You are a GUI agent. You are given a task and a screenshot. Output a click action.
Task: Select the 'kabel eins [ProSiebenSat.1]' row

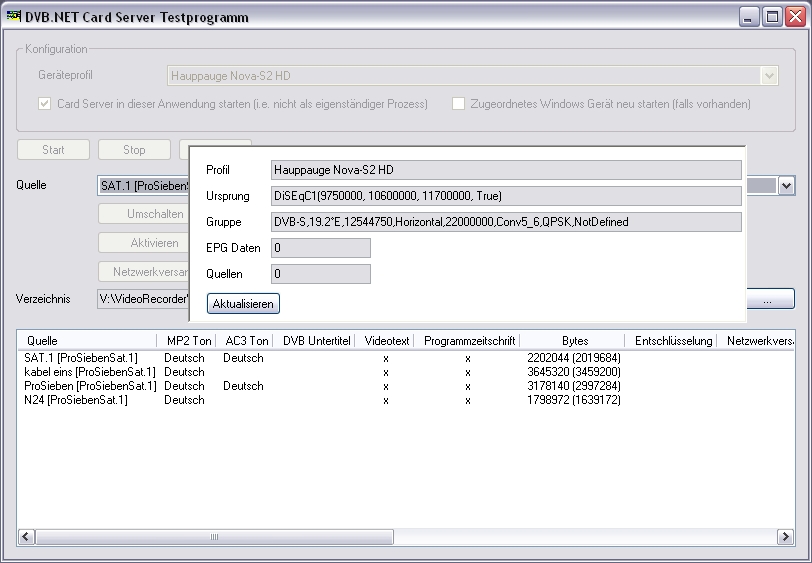(90, 372)
